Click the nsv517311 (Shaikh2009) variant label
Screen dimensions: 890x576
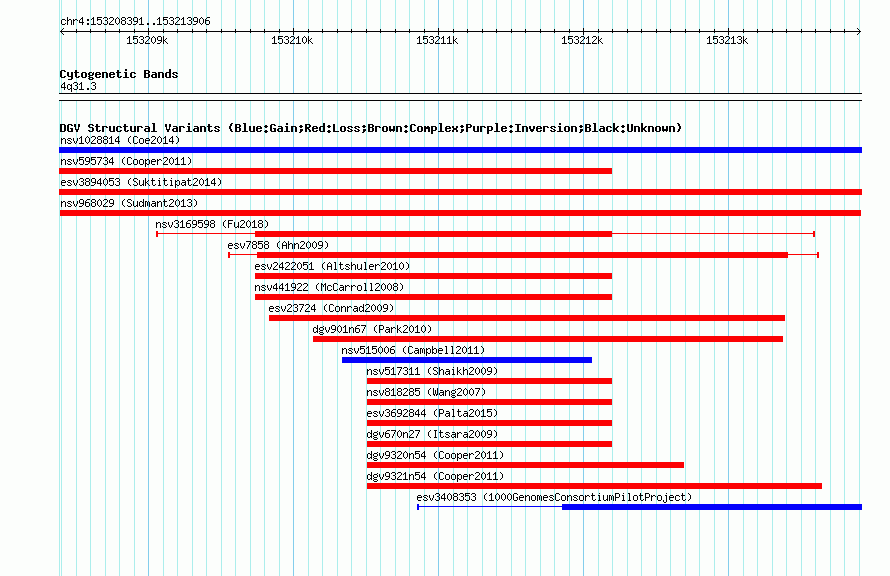click(x=432, y=371)
